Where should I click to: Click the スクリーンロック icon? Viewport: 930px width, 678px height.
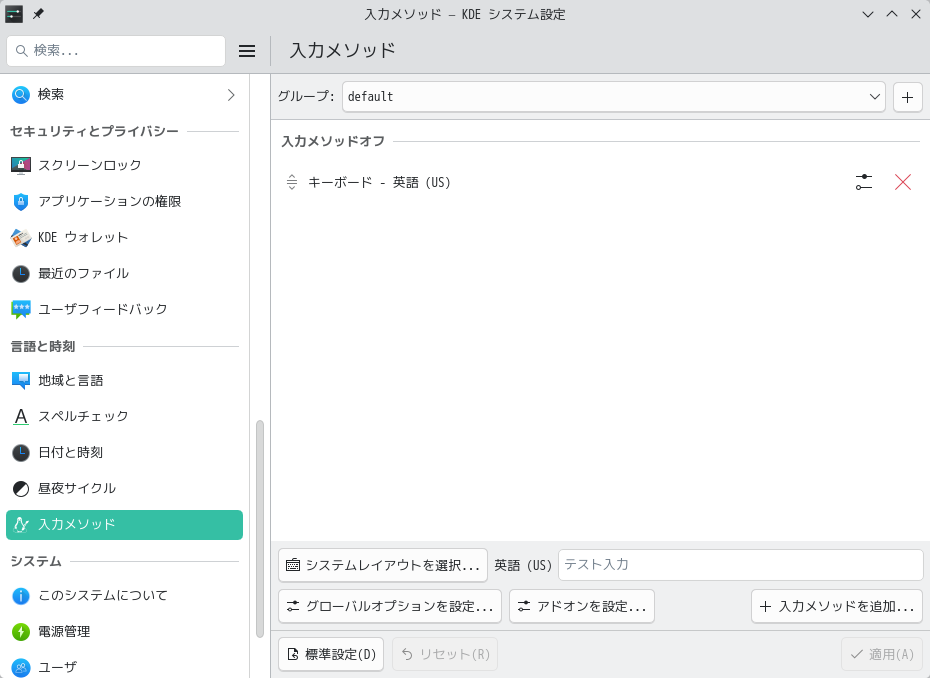point(21,165)
